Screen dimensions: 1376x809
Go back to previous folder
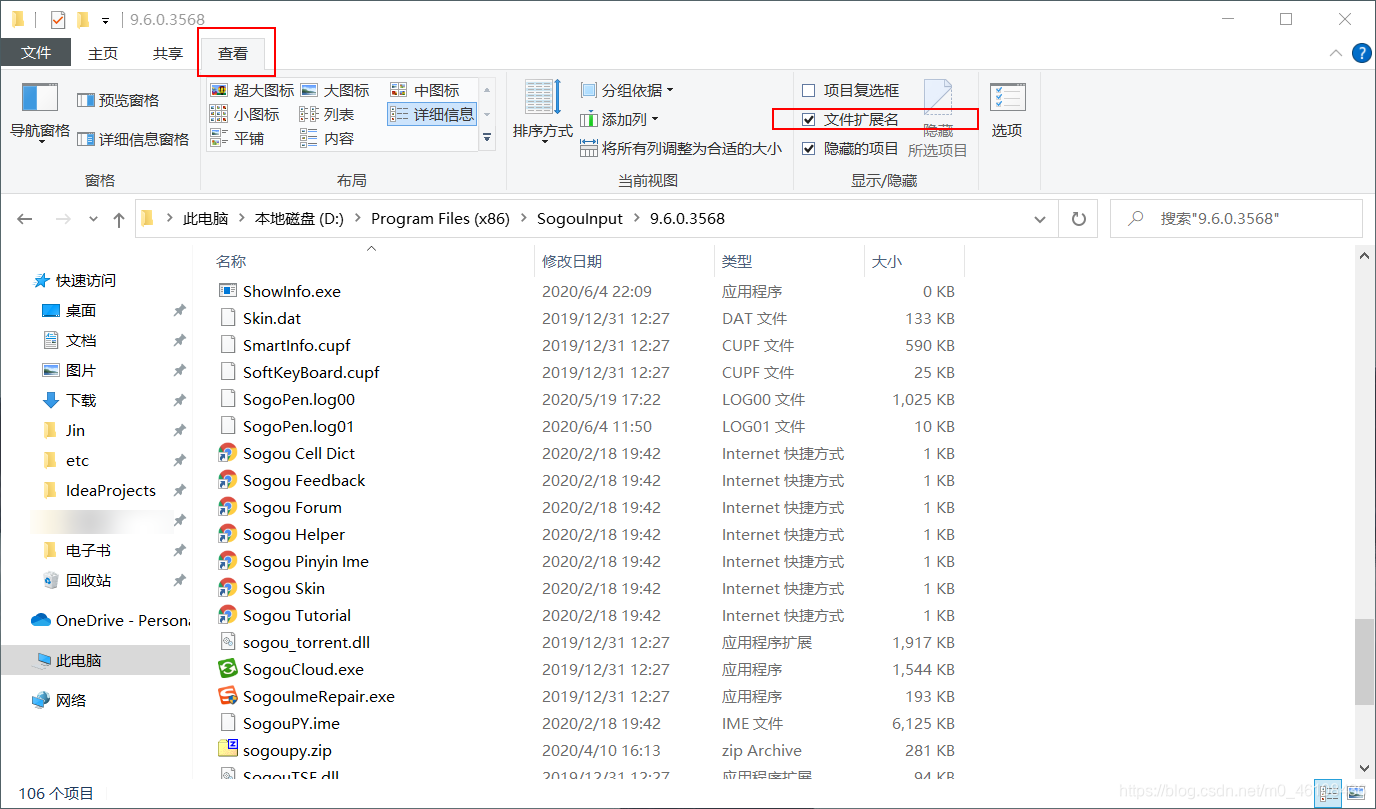point(25,219)
